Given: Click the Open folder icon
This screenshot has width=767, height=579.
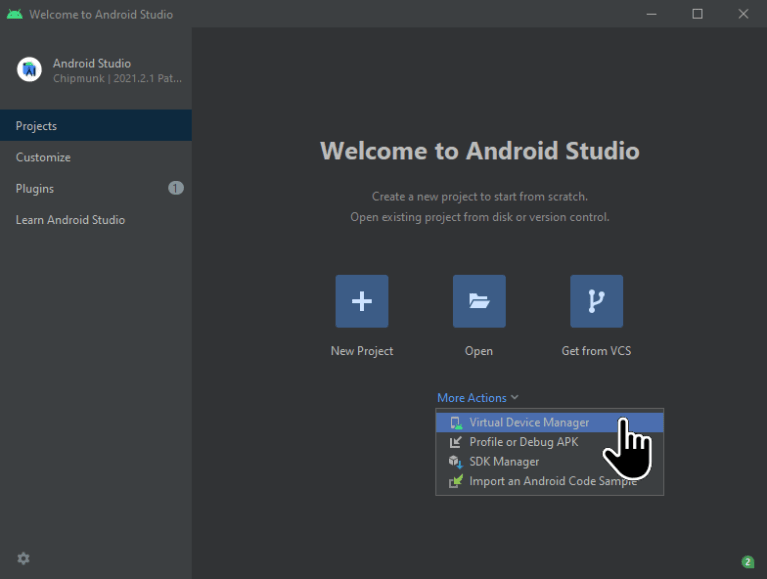Looking at the screenshot, I should (479, 301).
